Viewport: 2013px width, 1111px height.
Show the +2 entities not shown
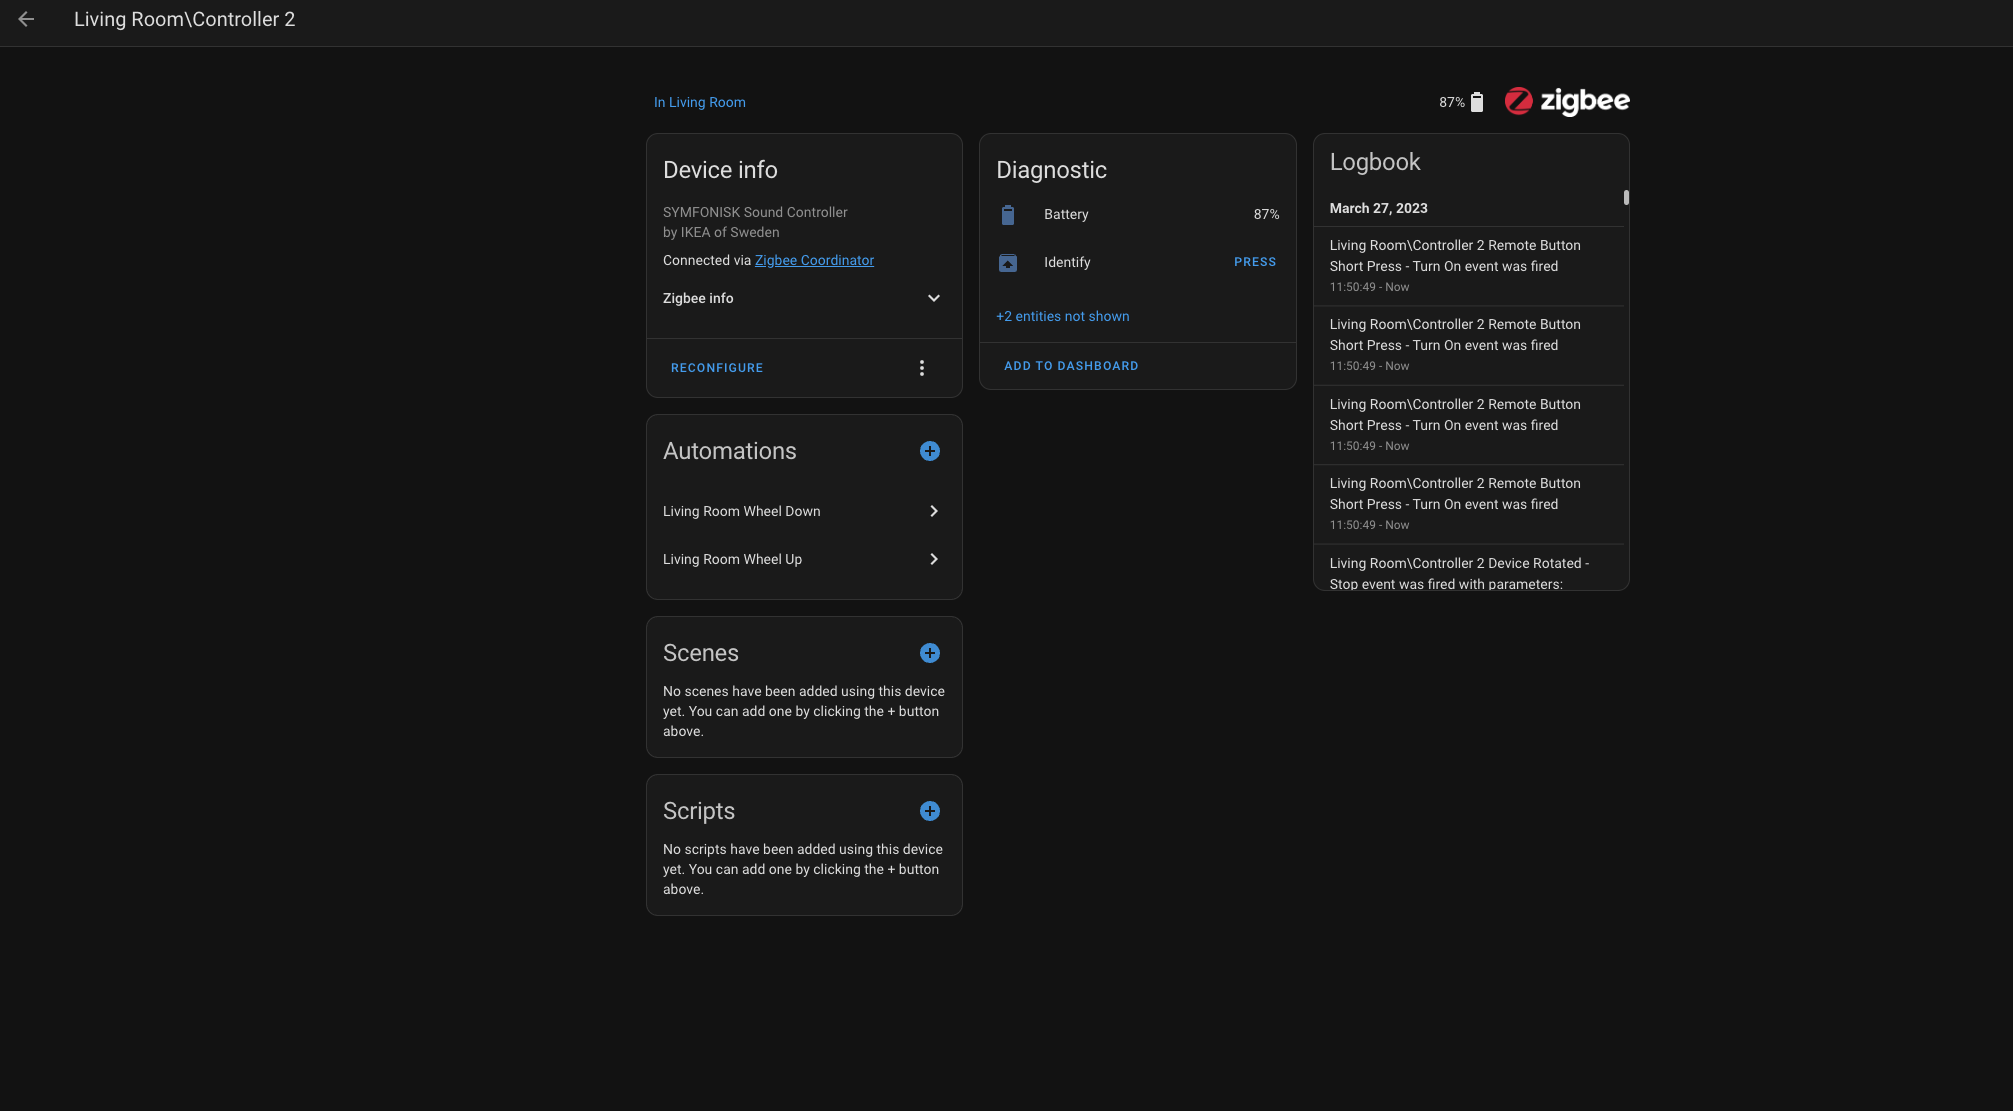[1062, 316]
